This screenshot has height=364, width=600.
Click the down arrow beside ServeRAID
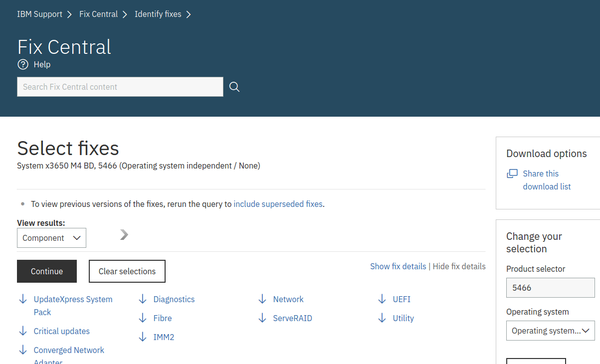pyautogui.click(x=262, y=318)
